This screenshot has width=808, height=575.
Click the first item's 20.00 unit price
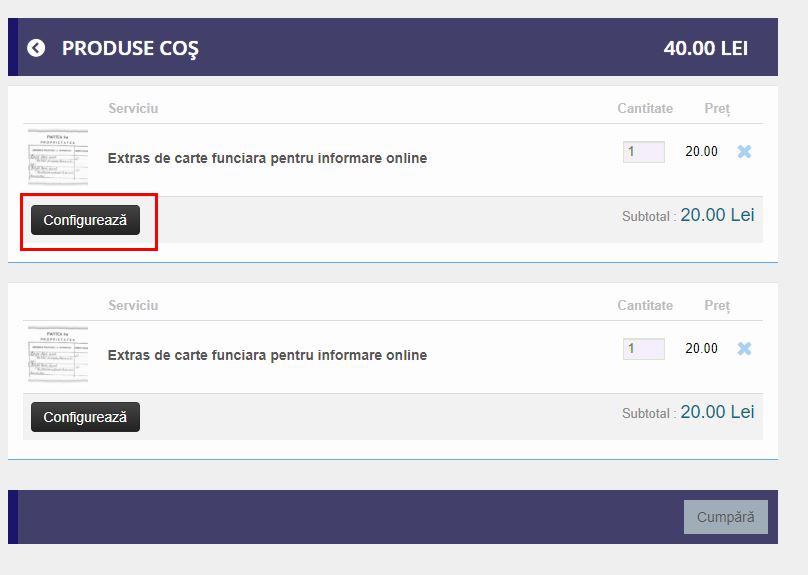click(701, 152)
